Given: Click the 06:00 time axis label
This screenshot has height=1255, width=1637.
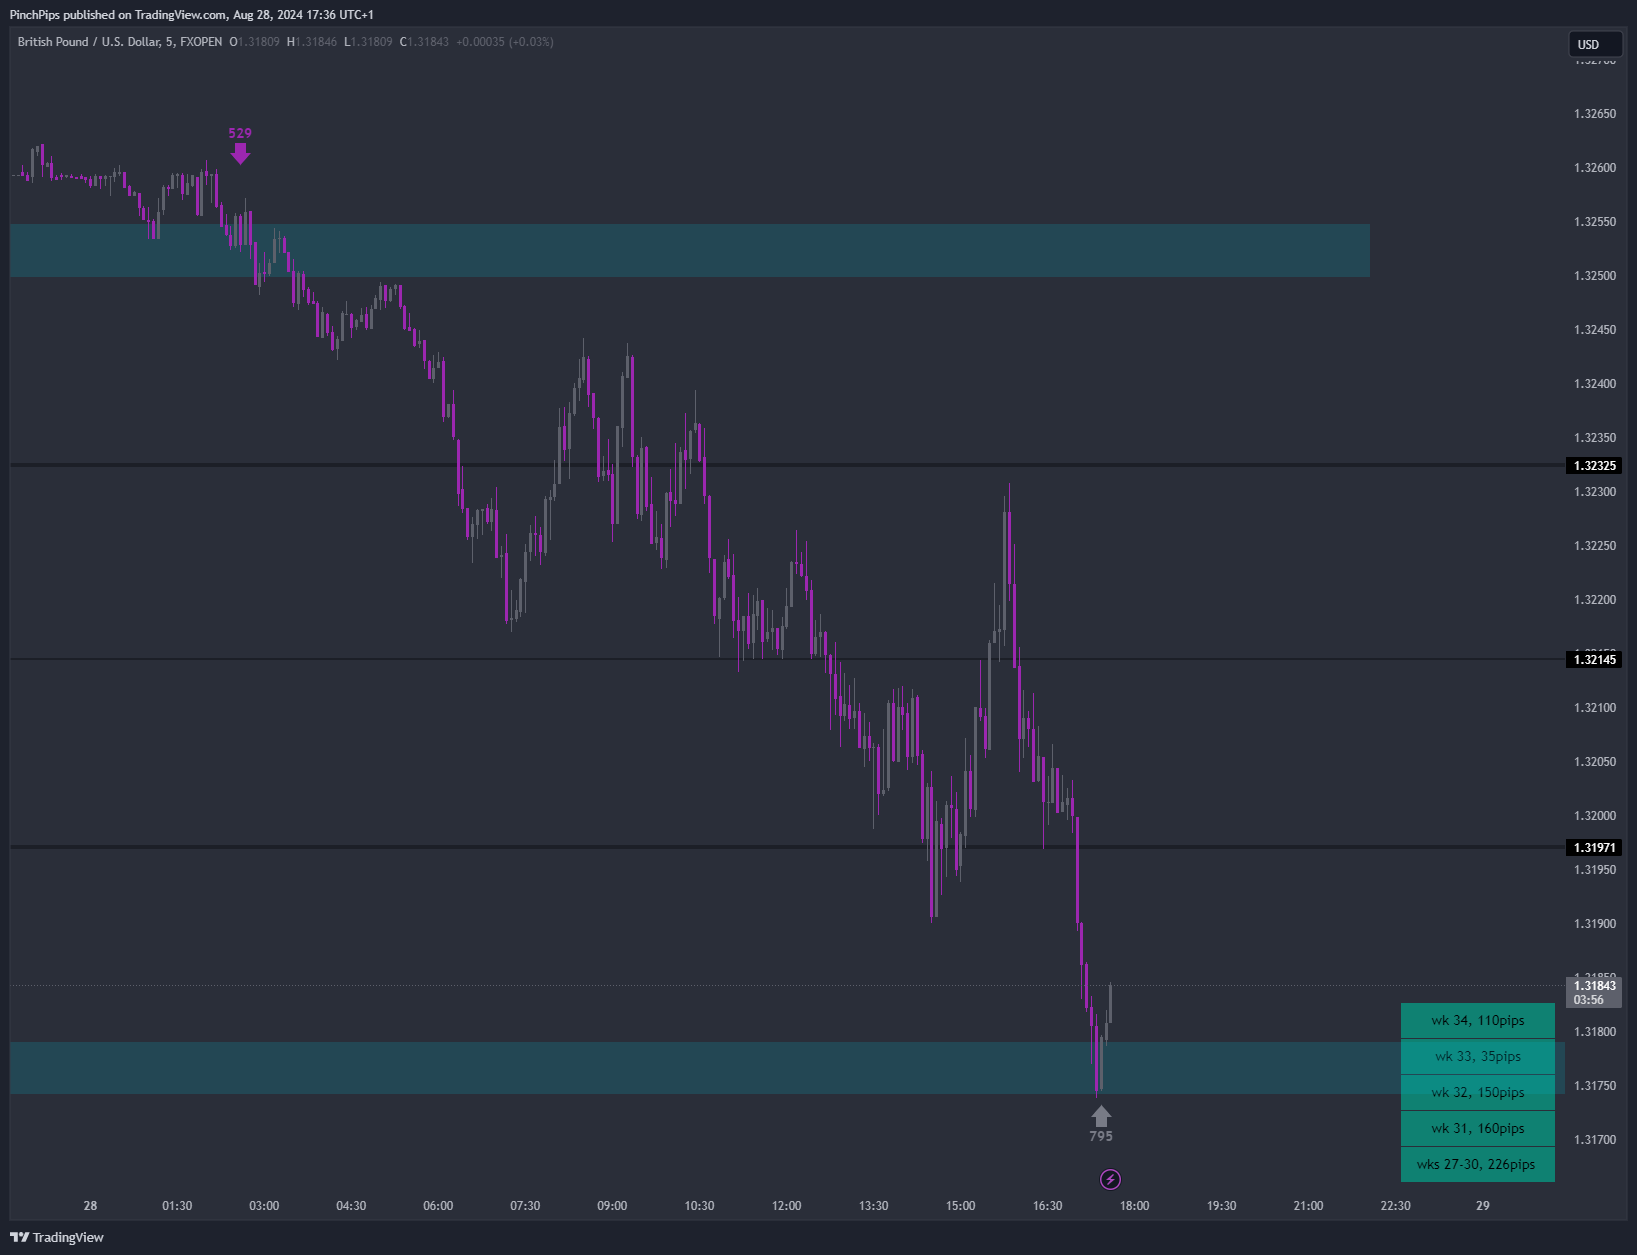Looking at the screenshot, I should tap(438, 1206).
